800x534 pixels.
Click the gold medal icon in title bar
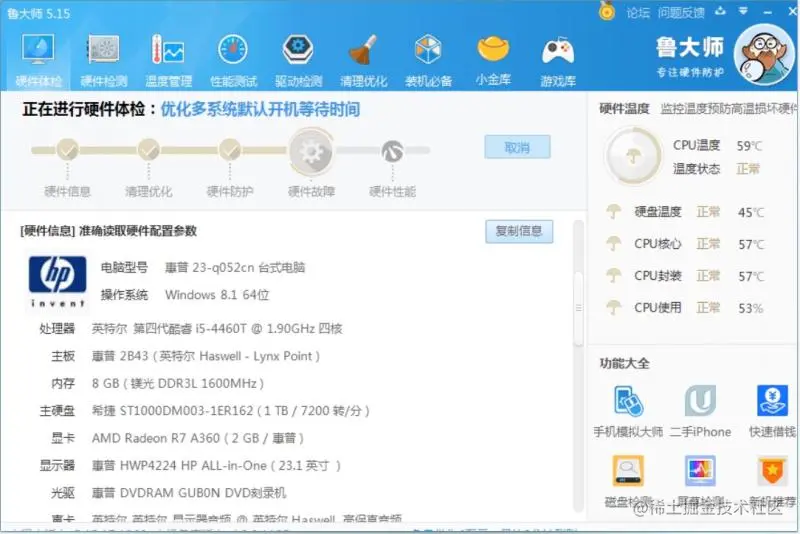[x=607, y=11]
